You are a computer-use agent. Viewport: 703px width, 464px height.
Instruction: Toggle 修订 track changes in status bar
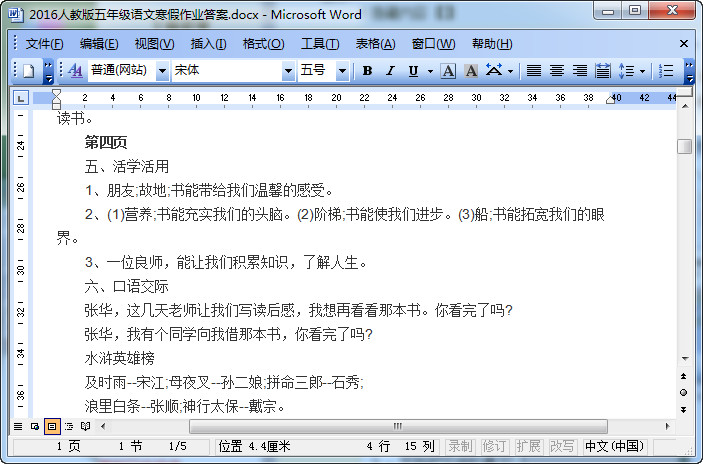point(494,447)
